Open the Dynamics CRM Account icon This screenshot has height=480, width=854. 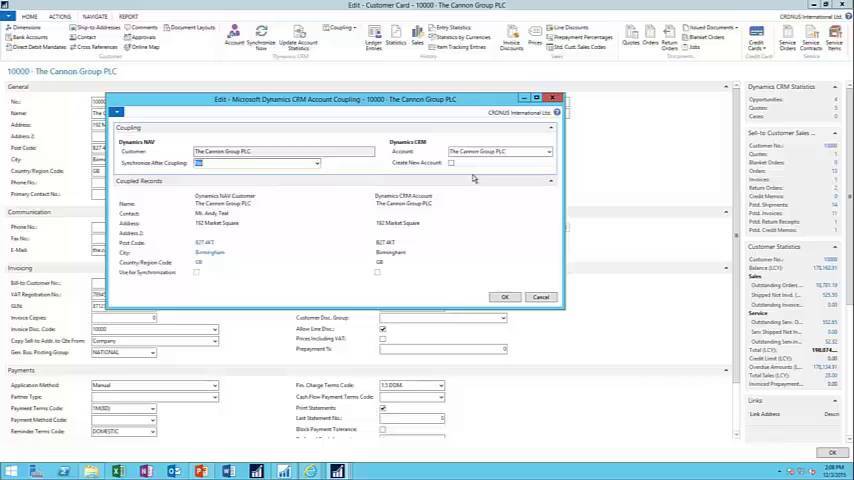coord(234,35)
